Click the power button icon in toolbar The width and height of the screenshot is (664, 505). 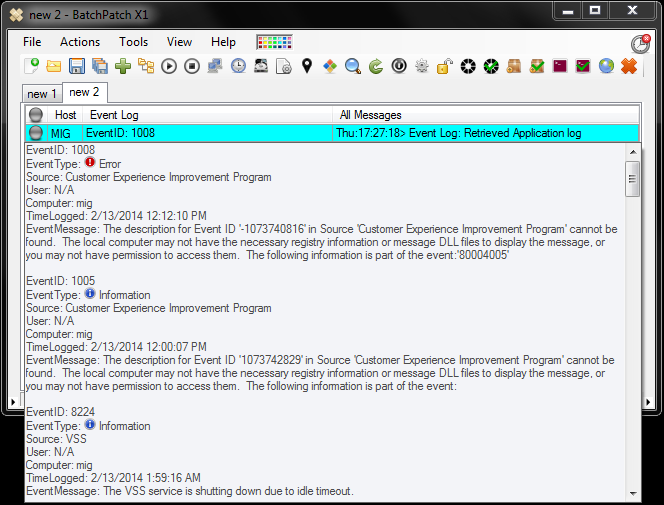399,67
